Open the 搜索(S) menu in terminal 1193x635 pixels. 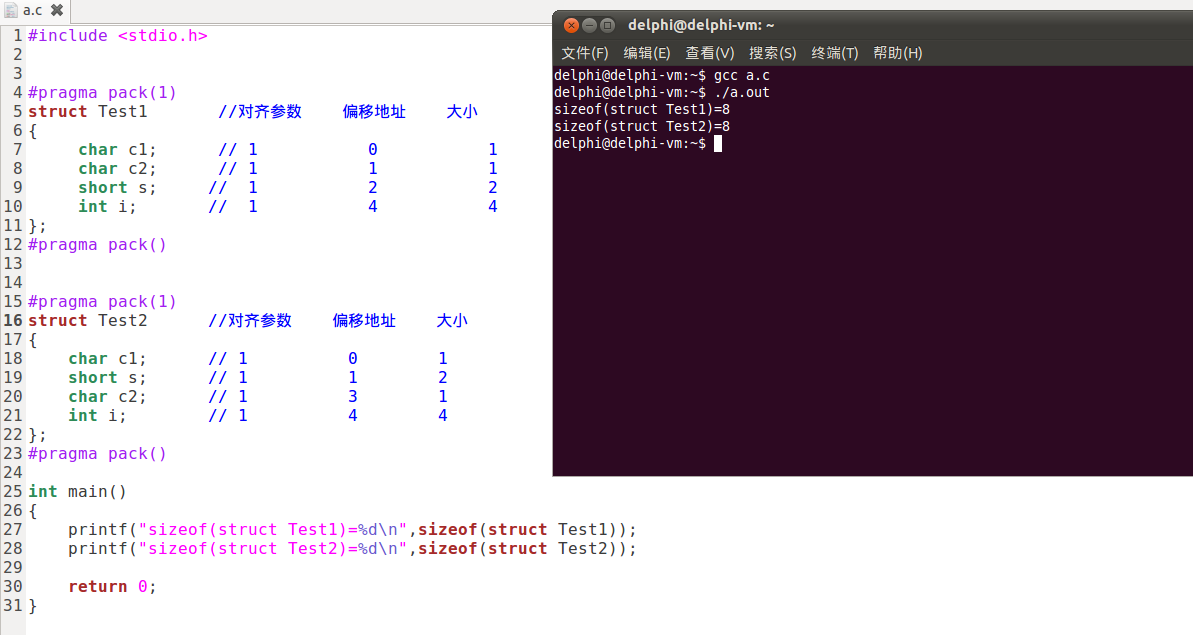point(772,53)
